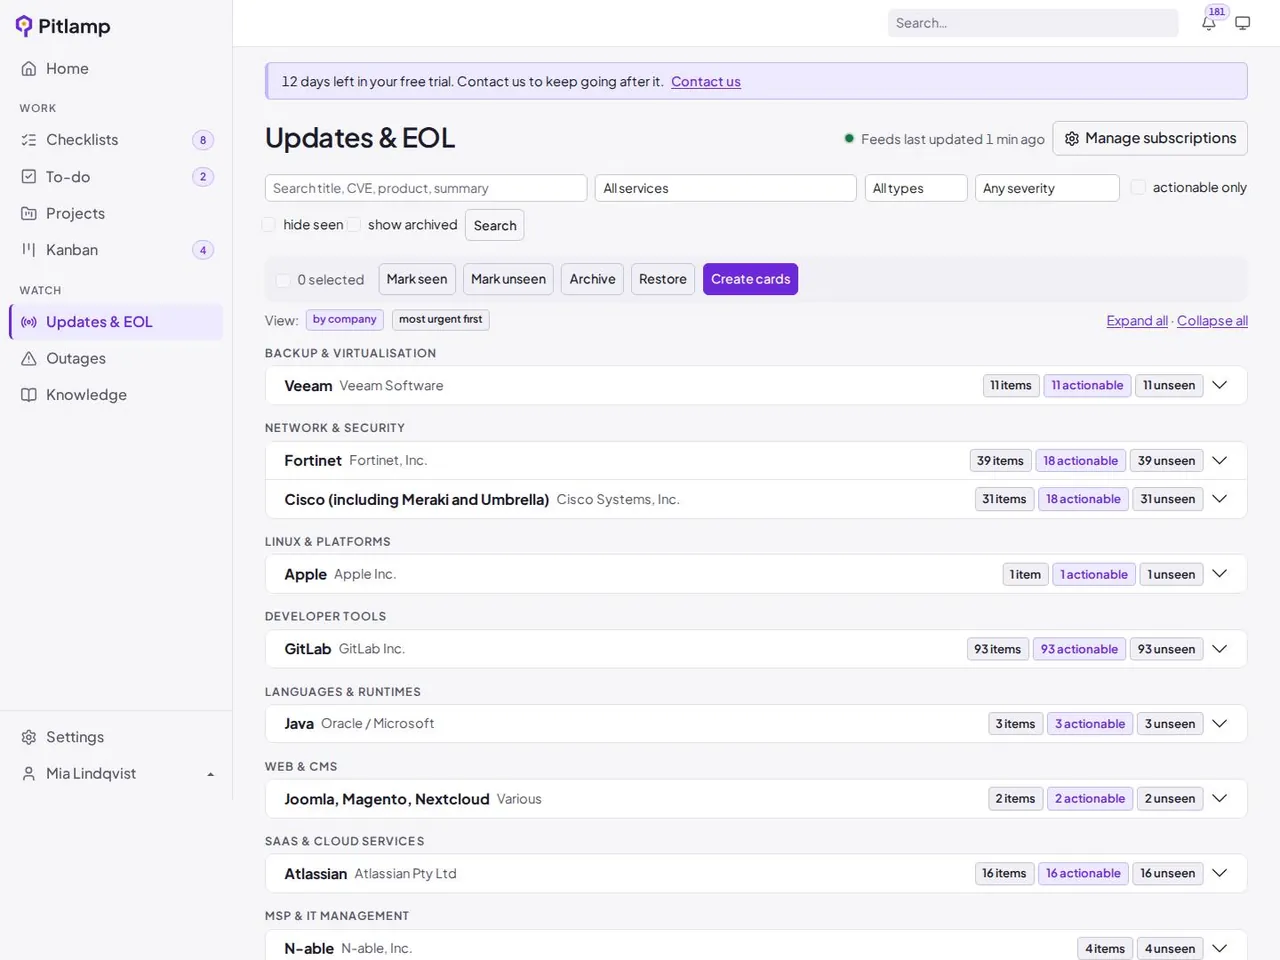Click the gear icon in Manage subscriptions
This screenshot has height=960, width=1280.
point(1072,139)
